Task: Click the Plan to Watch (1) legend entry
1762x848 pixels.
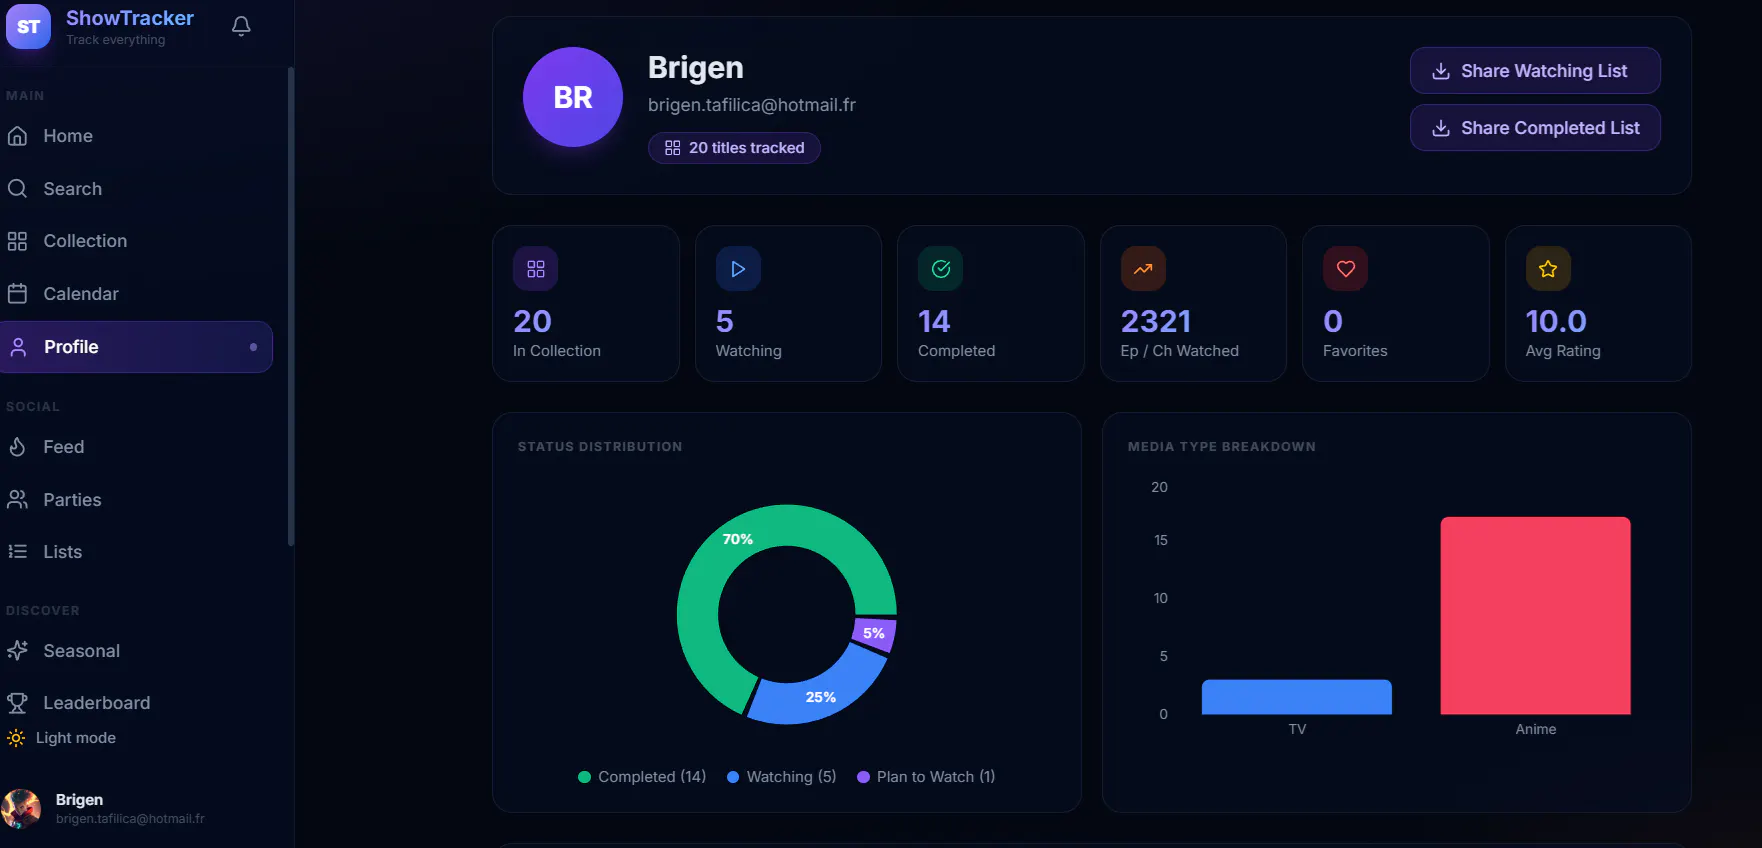Action: tap(926, 777)
